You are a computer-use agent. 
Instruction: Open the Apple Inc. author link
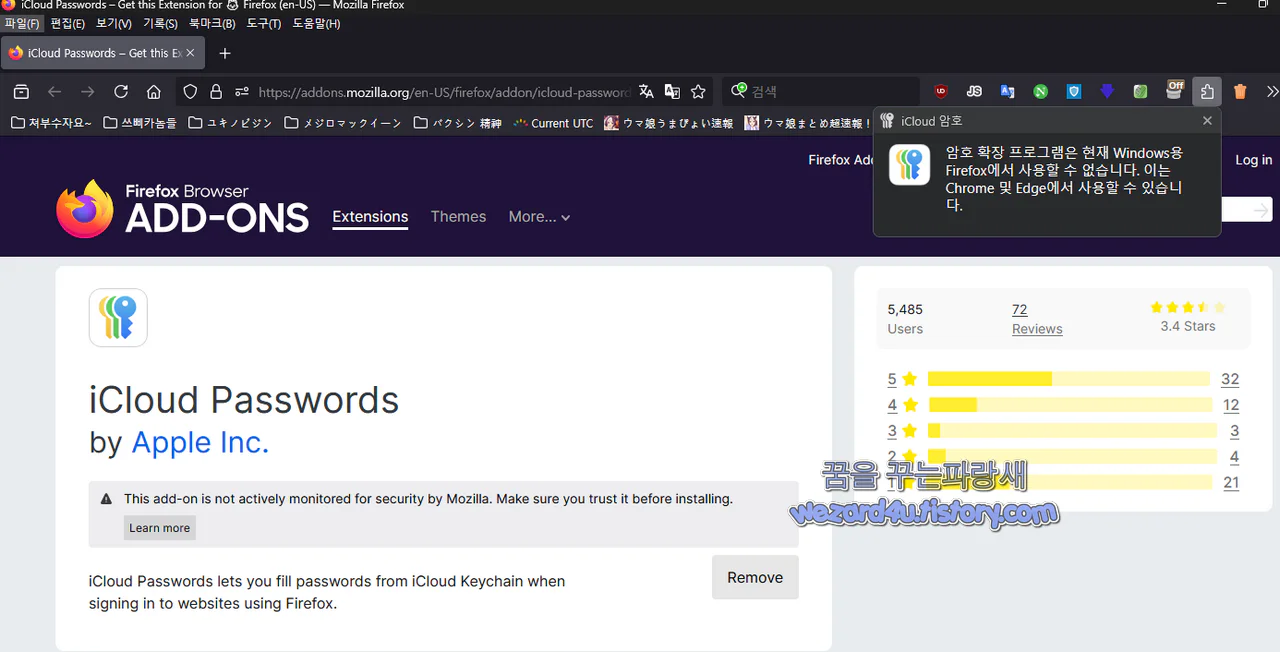[200, 442]
